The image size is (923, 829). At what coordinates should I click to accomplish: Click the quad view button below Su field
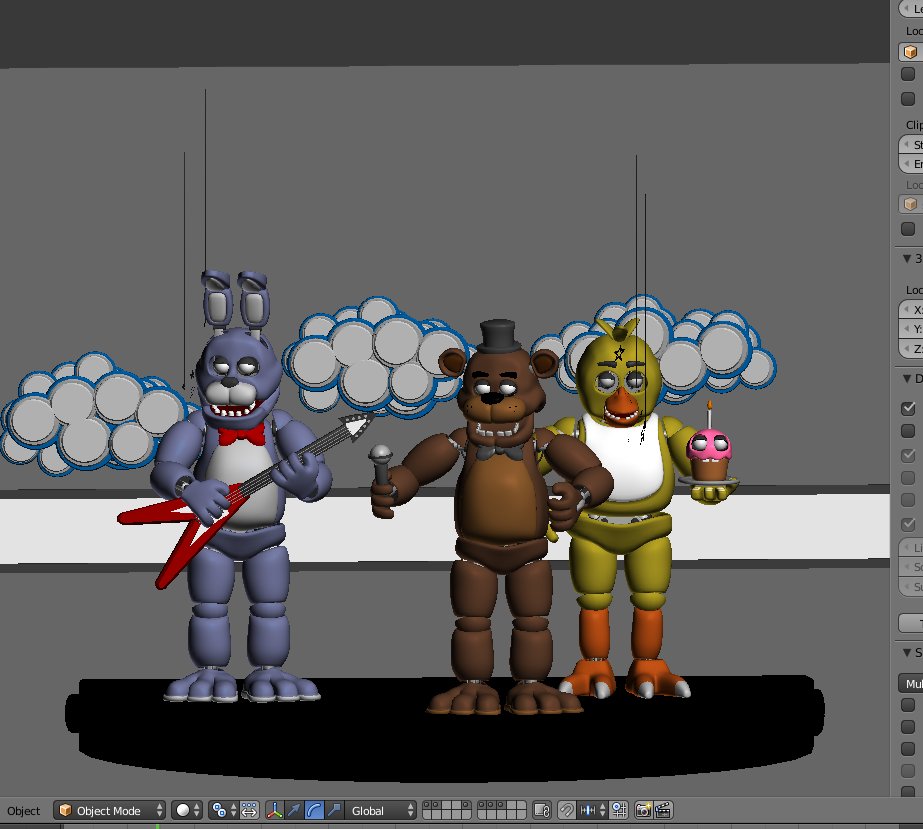(x=911, y=623)
